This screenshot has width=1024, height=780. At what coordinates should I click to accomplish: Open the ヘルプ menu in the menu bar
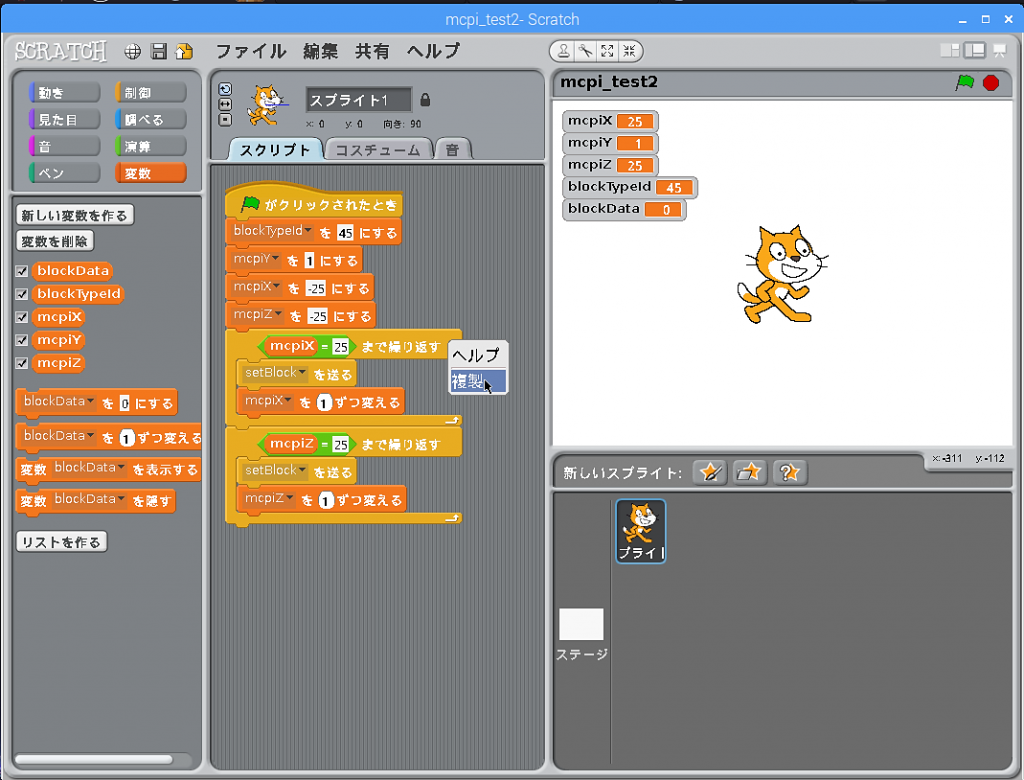[x=434, y=51]
